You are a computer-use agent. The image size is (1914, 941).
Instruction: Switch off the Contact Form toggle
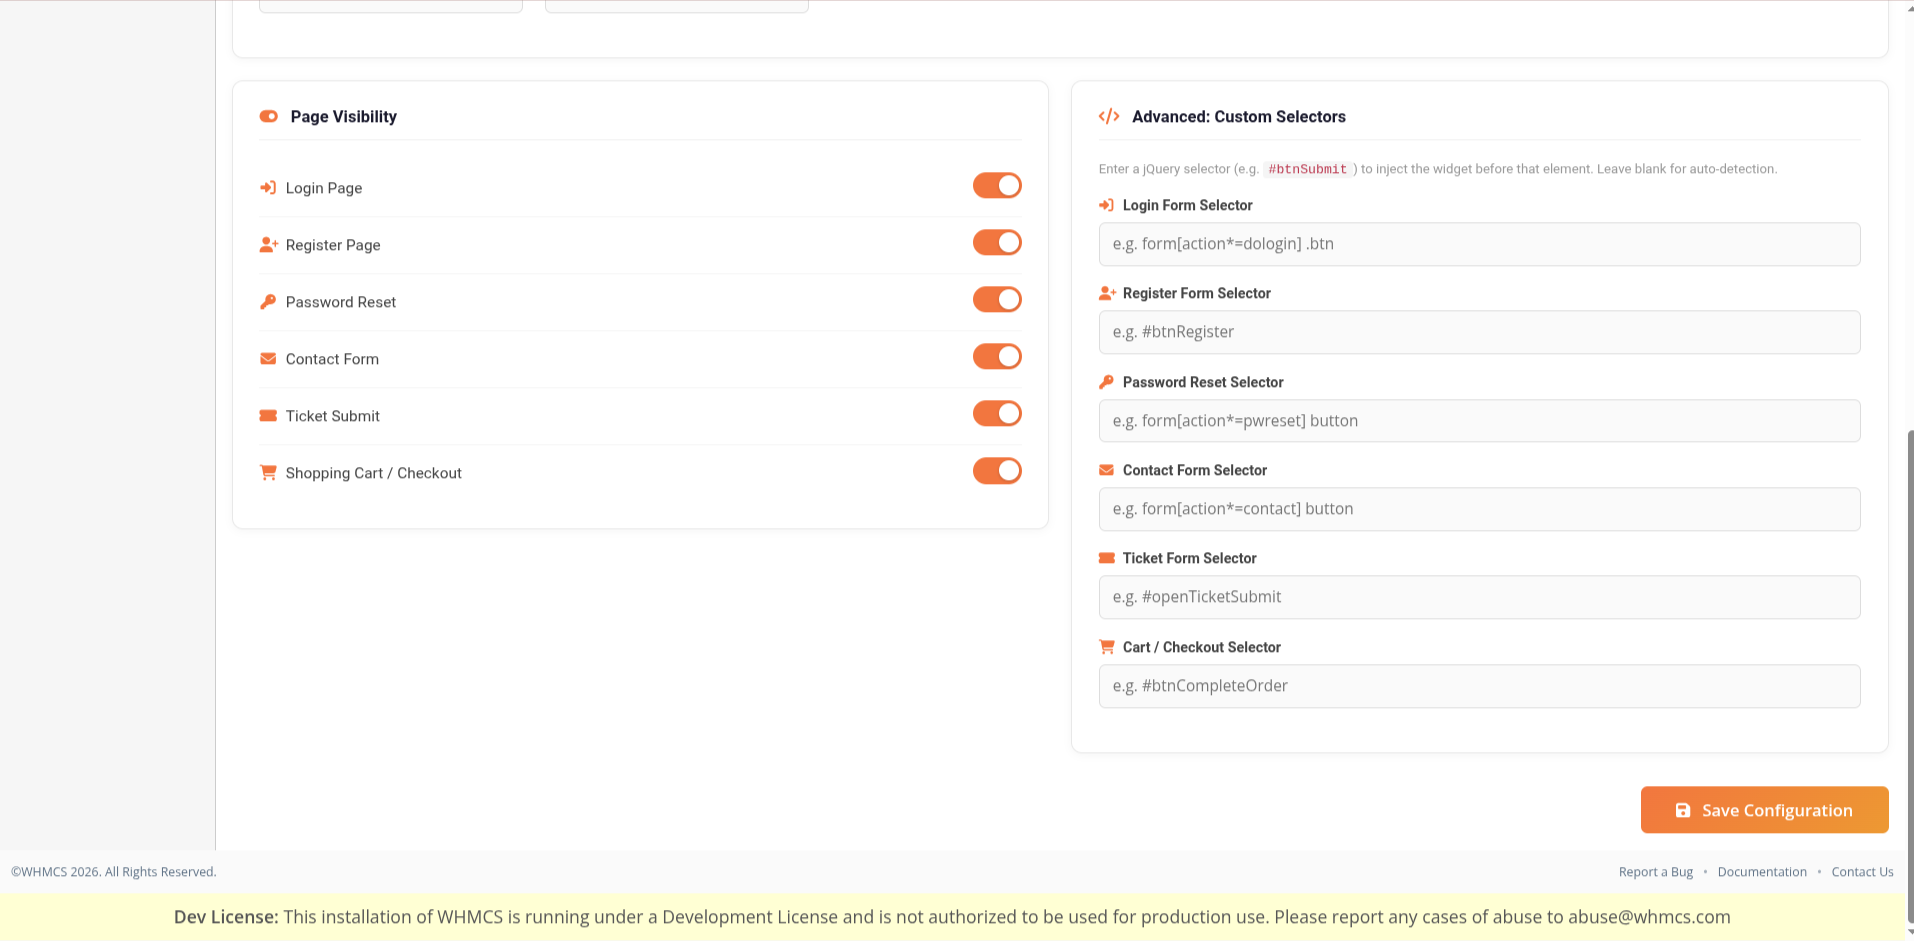(996, 357)
